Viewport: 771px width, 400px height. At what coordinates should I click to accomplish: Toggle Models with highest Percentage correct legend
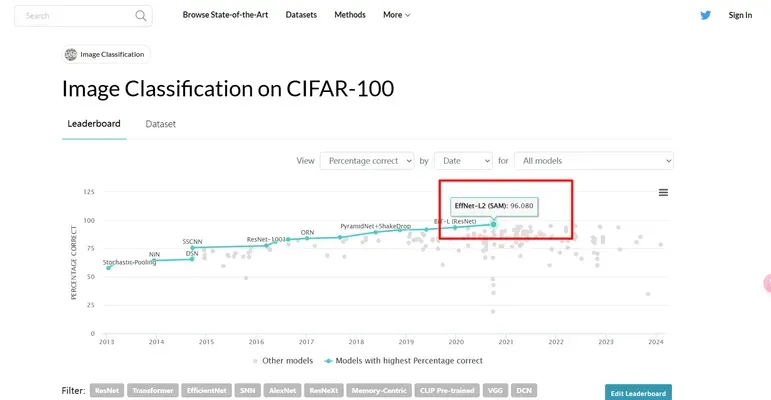pyautogui.click(x=403, y=361)
